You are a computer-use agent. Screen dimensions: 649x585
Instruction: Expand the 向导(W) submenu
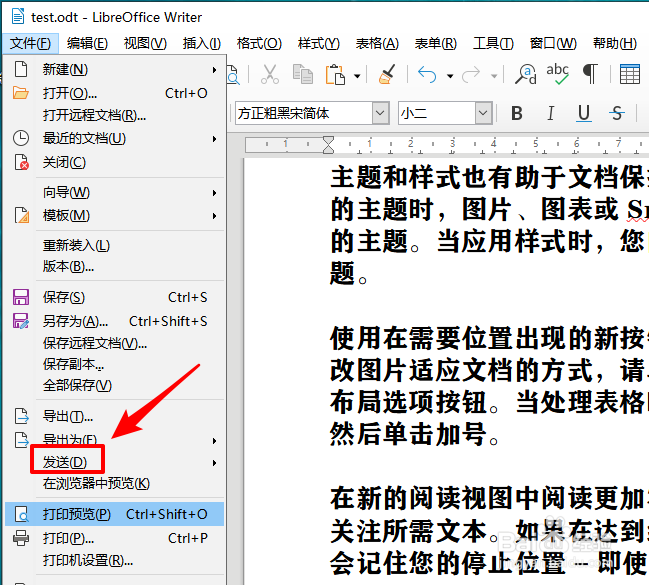214,193
